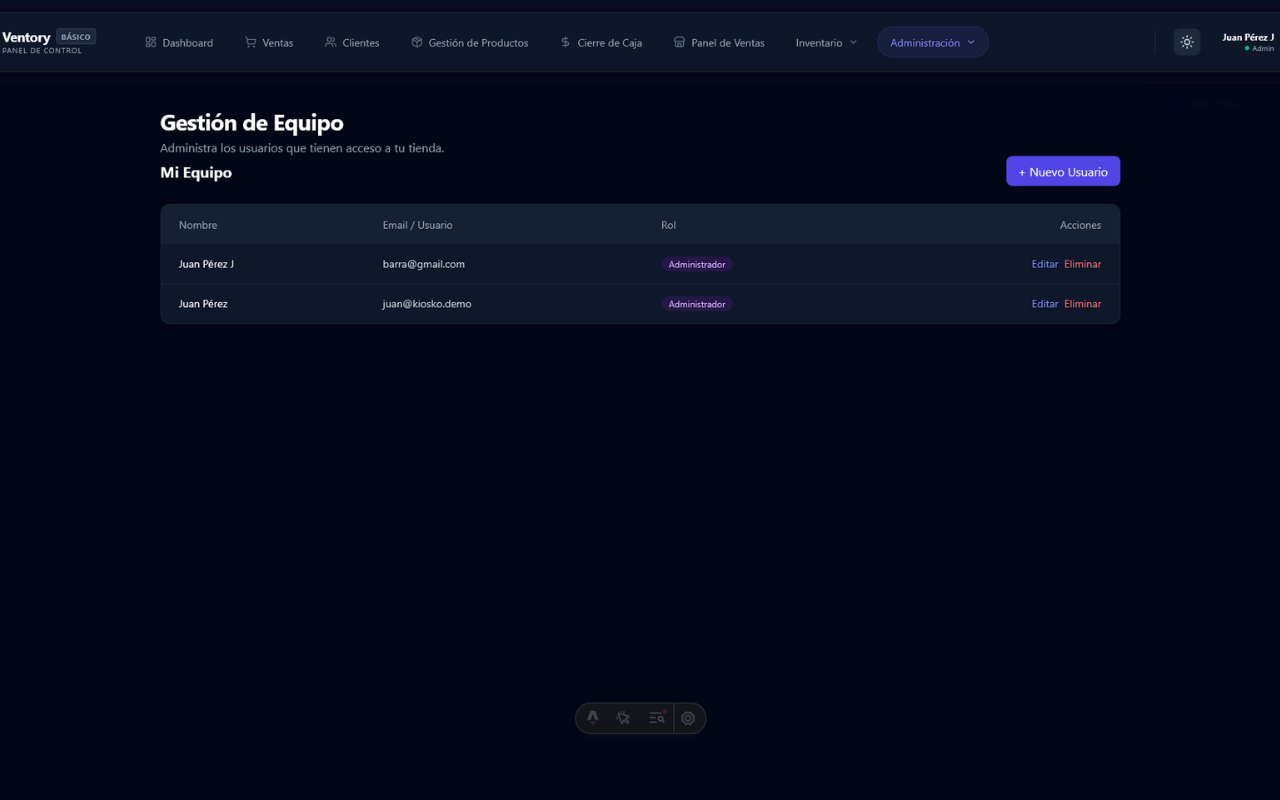
Task: Open the Juan Pérez J profile in header
Action: tap(1247, 42)
